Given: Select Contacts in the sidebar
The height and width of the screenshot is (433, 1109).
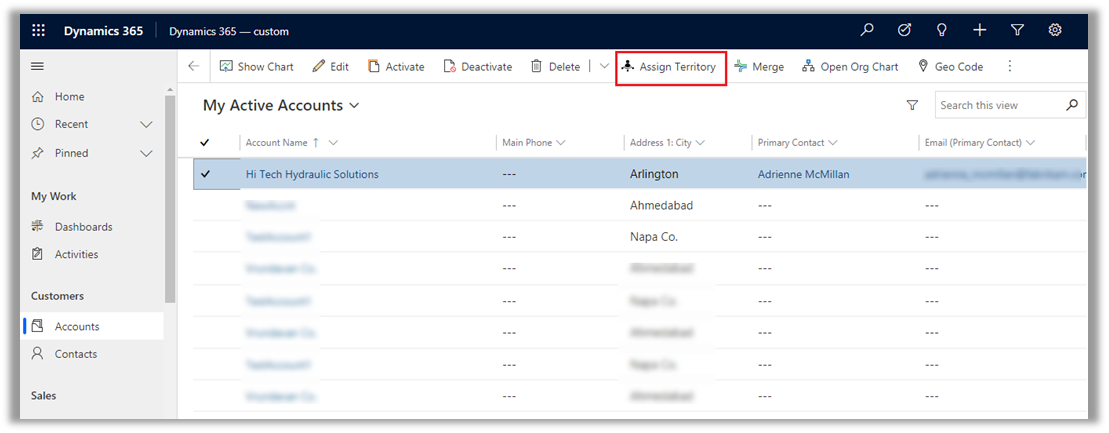Looking at the screenshot, I should click(76, 354).
